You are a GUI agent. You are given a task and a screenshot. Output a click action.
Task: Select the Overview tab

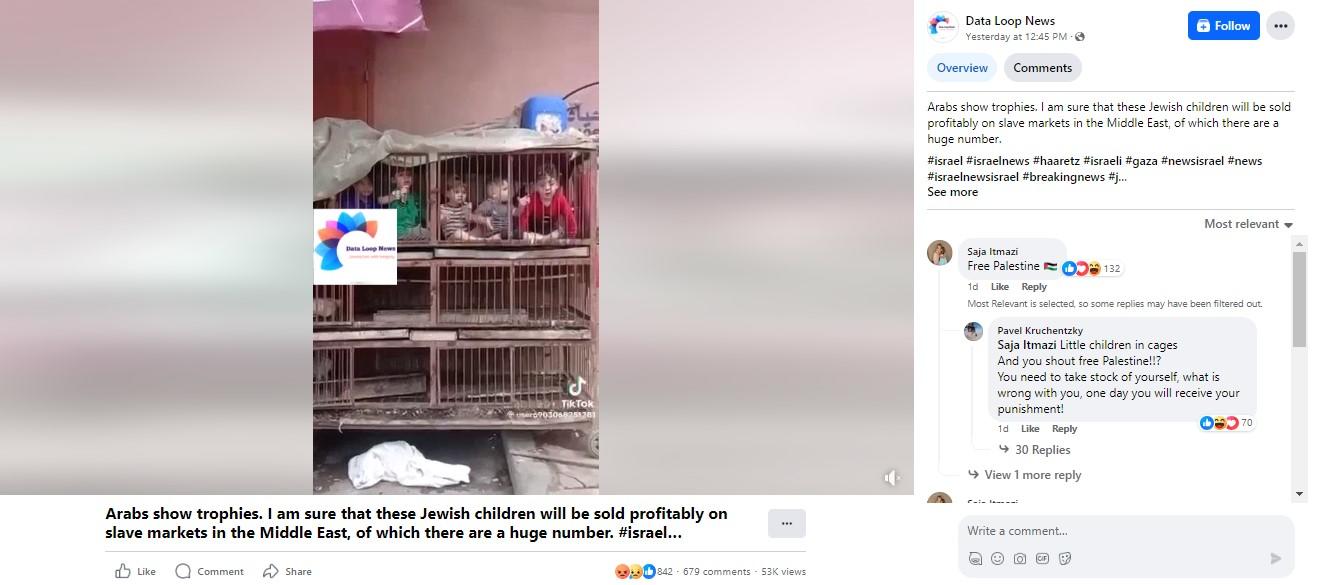[x=962, y=68]
